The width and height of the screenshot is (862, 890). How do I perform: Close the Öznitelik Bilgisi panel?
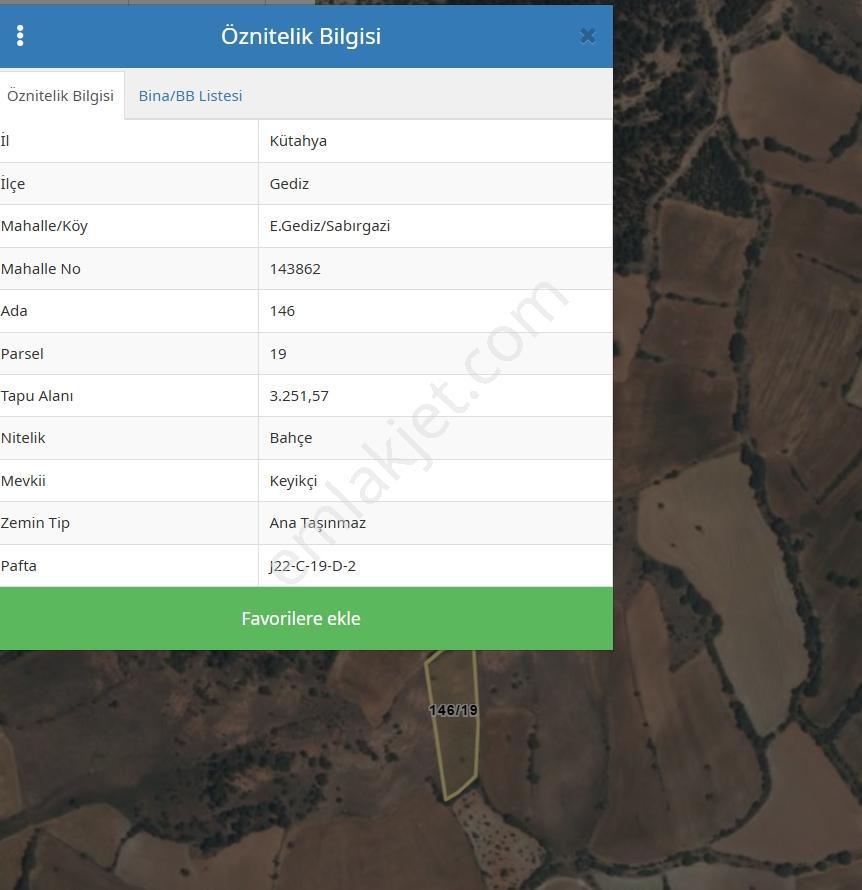587,36
